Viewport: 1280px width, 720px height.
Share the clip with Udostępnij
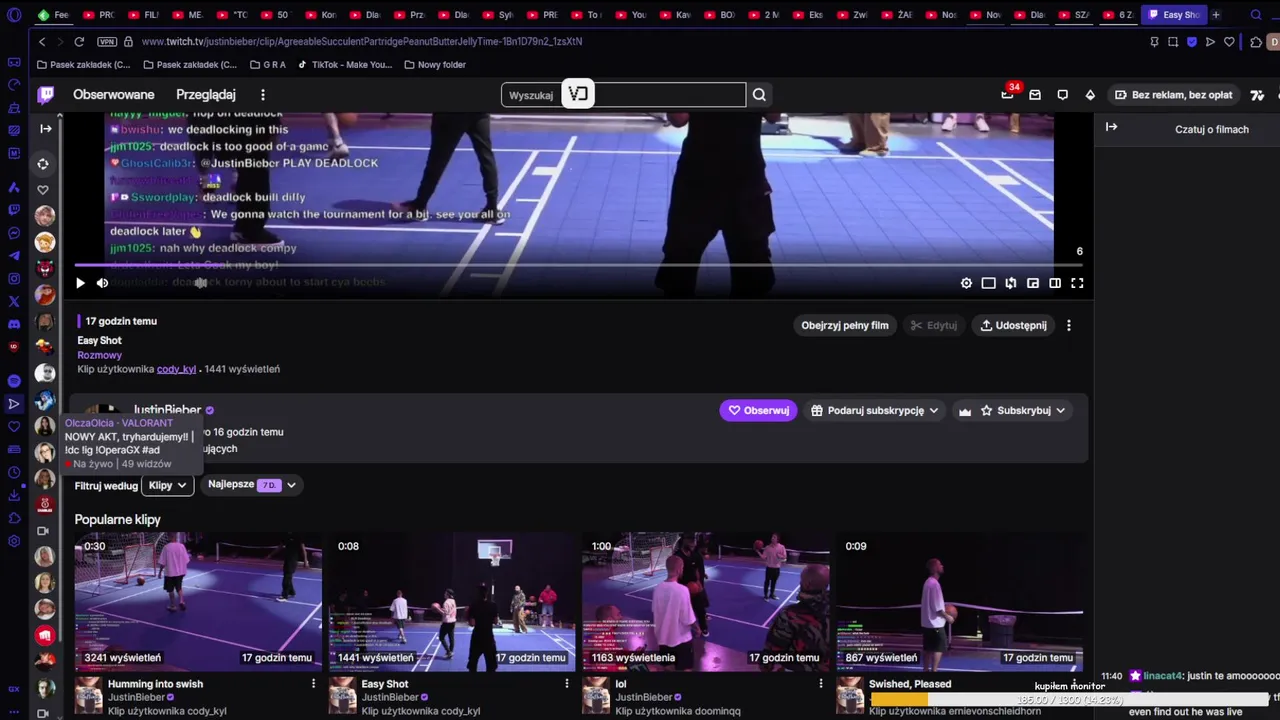point(1013,325)
